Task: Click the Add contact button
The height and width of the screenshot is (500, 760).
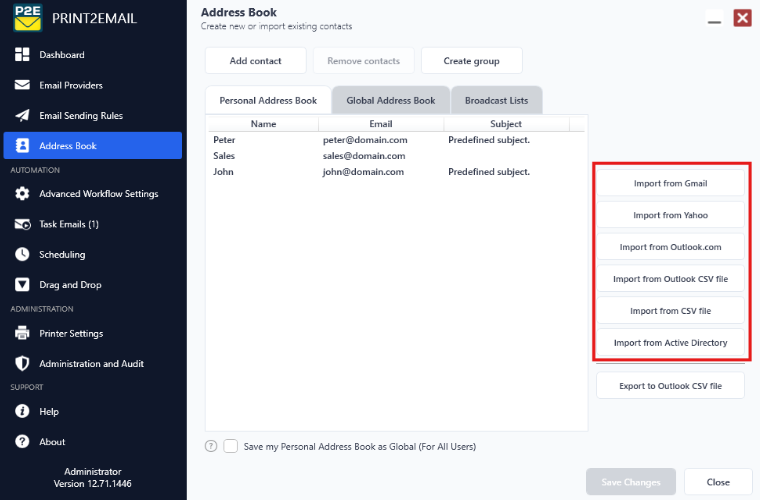Action: pos(255,61)
